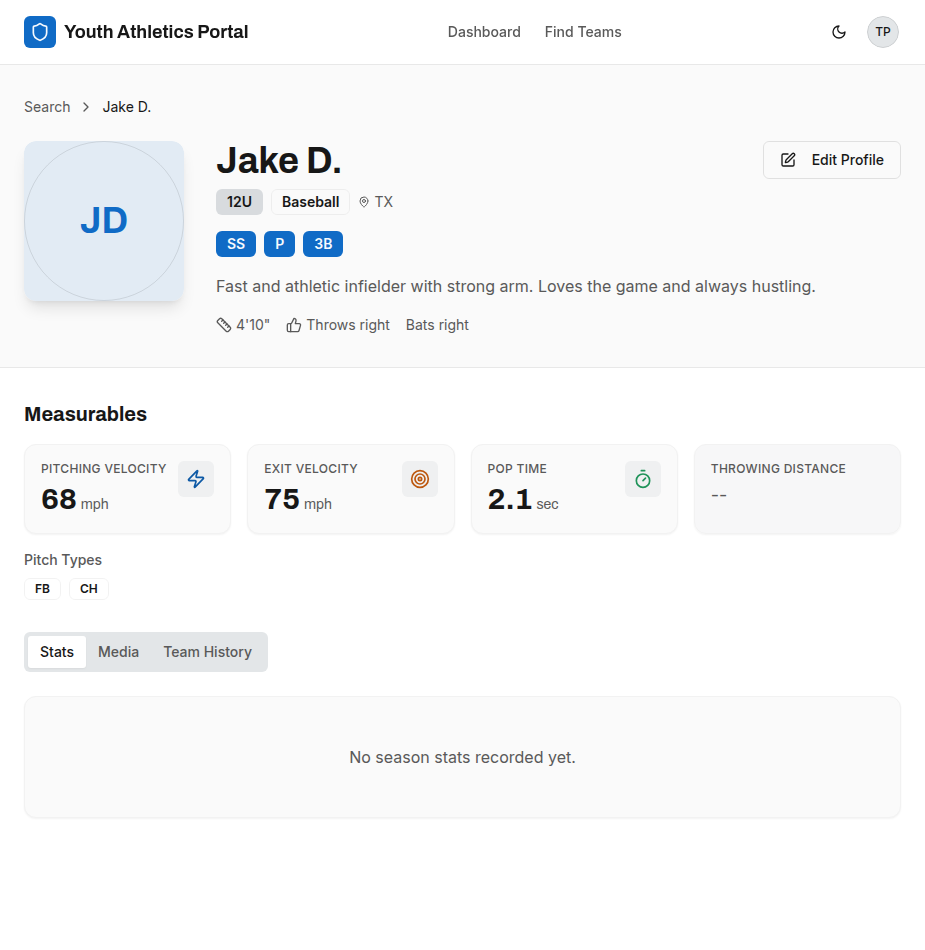
Task: Open the TP user avatar menu
Action: (x=882, y=32)
